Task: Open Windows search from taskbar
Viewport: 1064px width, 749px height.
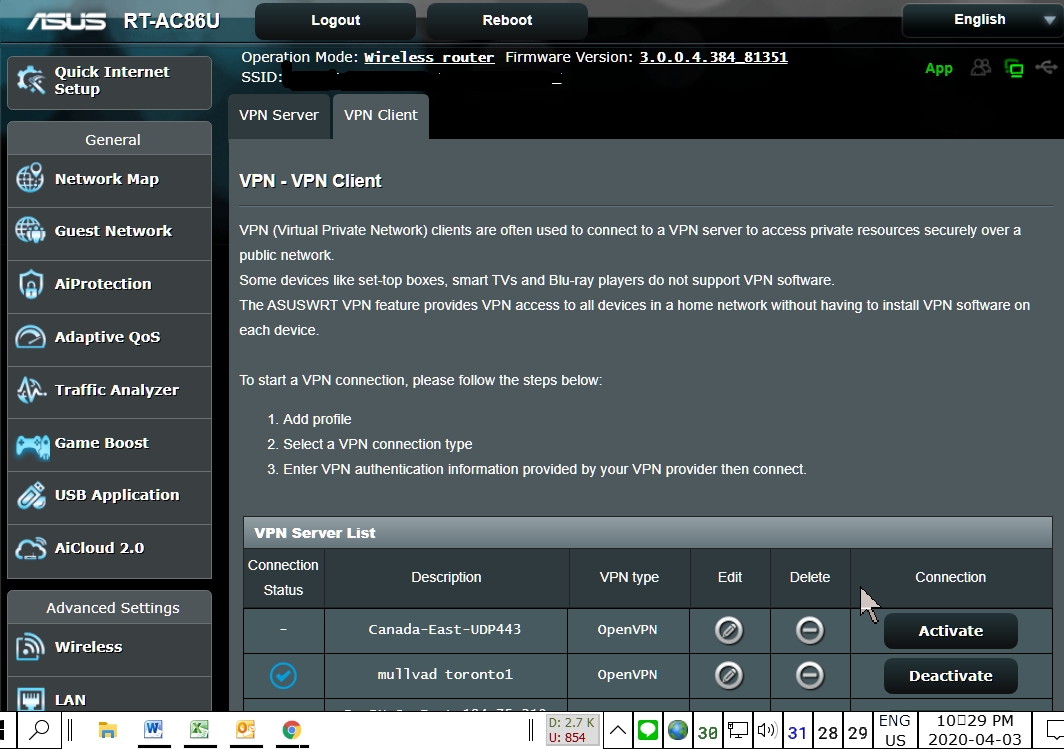Action: pos(39,731)
